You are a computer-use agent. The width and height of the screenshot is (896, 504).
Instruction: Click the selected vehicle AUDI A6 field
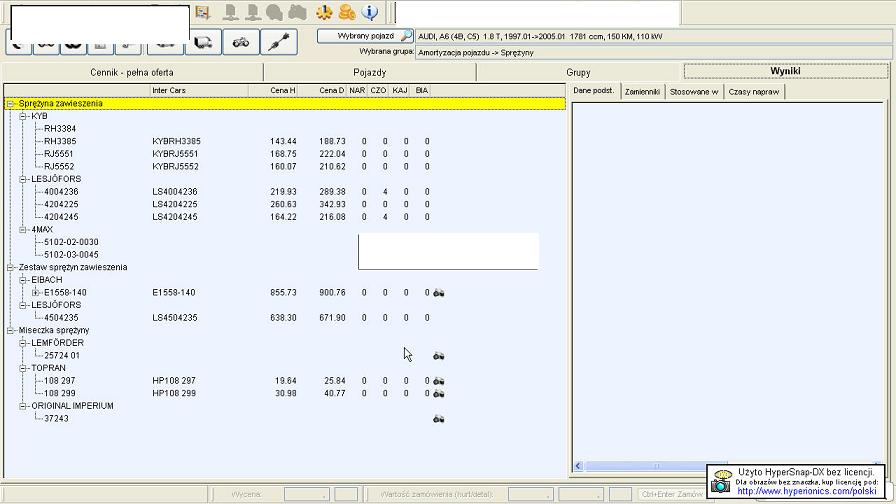tap(654, 36)
